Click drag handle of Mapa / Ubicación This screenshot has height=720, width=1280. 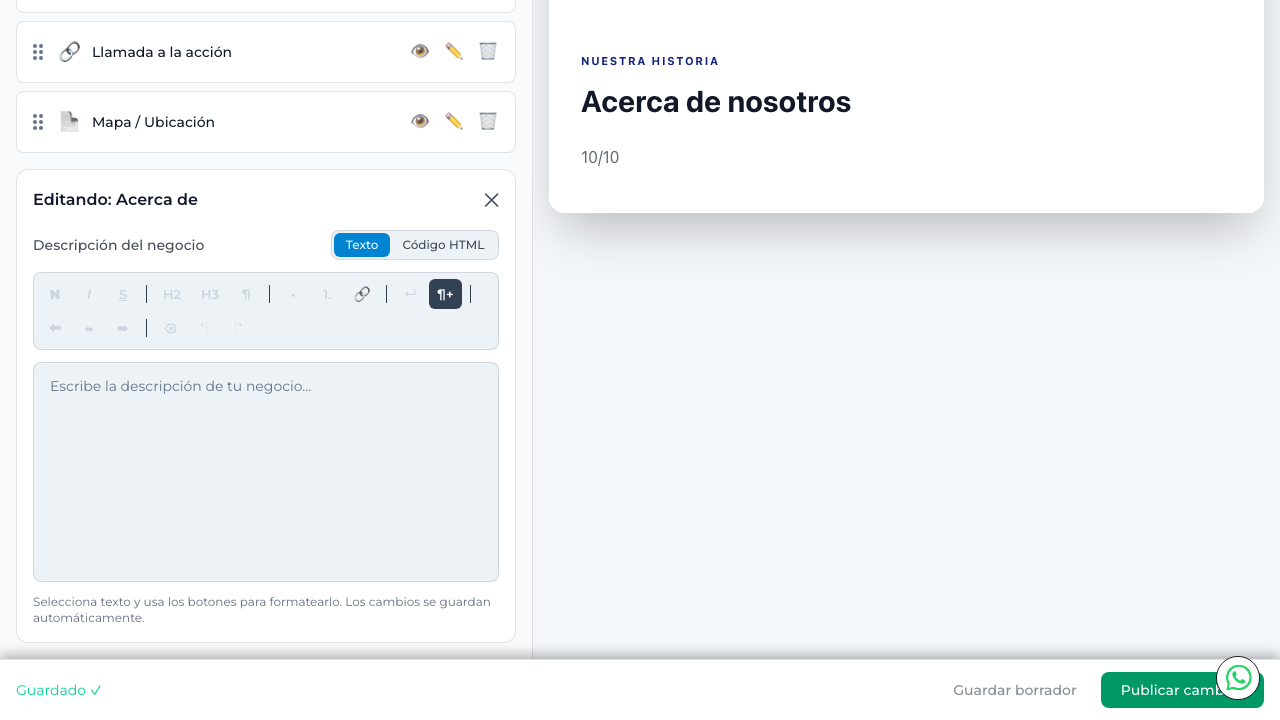pos(38,122)
